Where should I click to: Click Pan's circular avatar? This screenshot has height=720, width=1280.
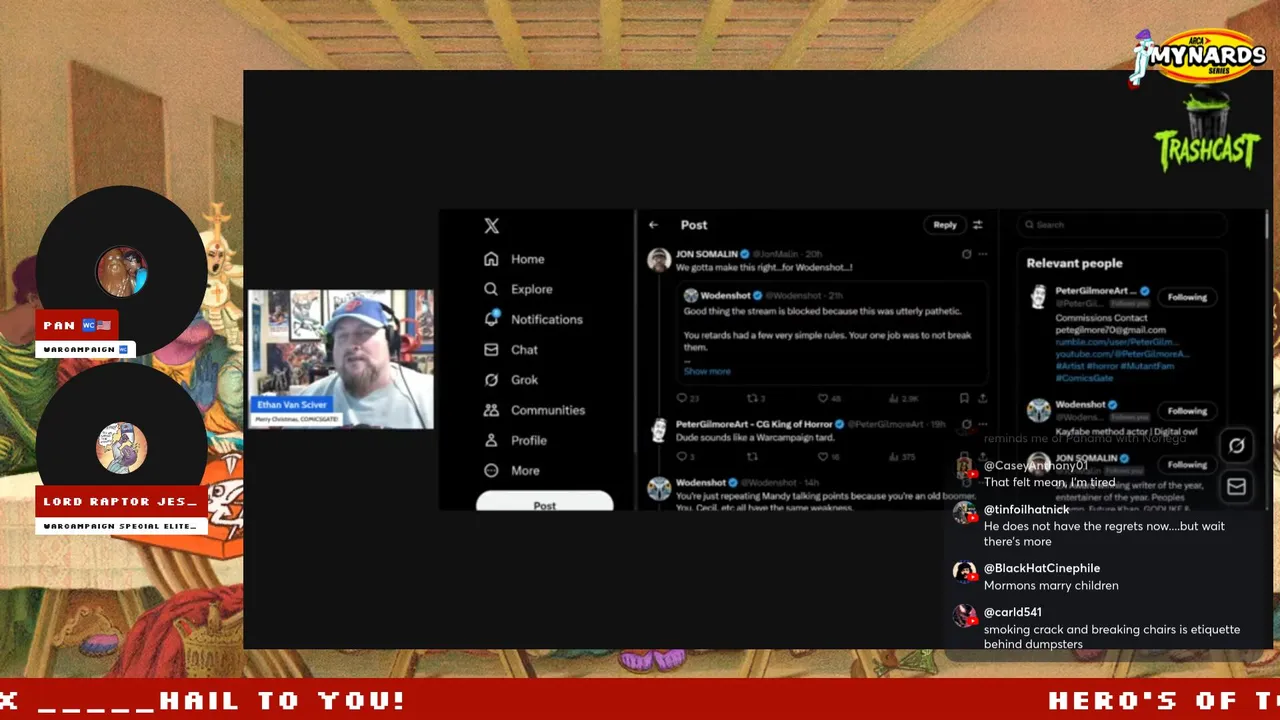coord(122,271)
